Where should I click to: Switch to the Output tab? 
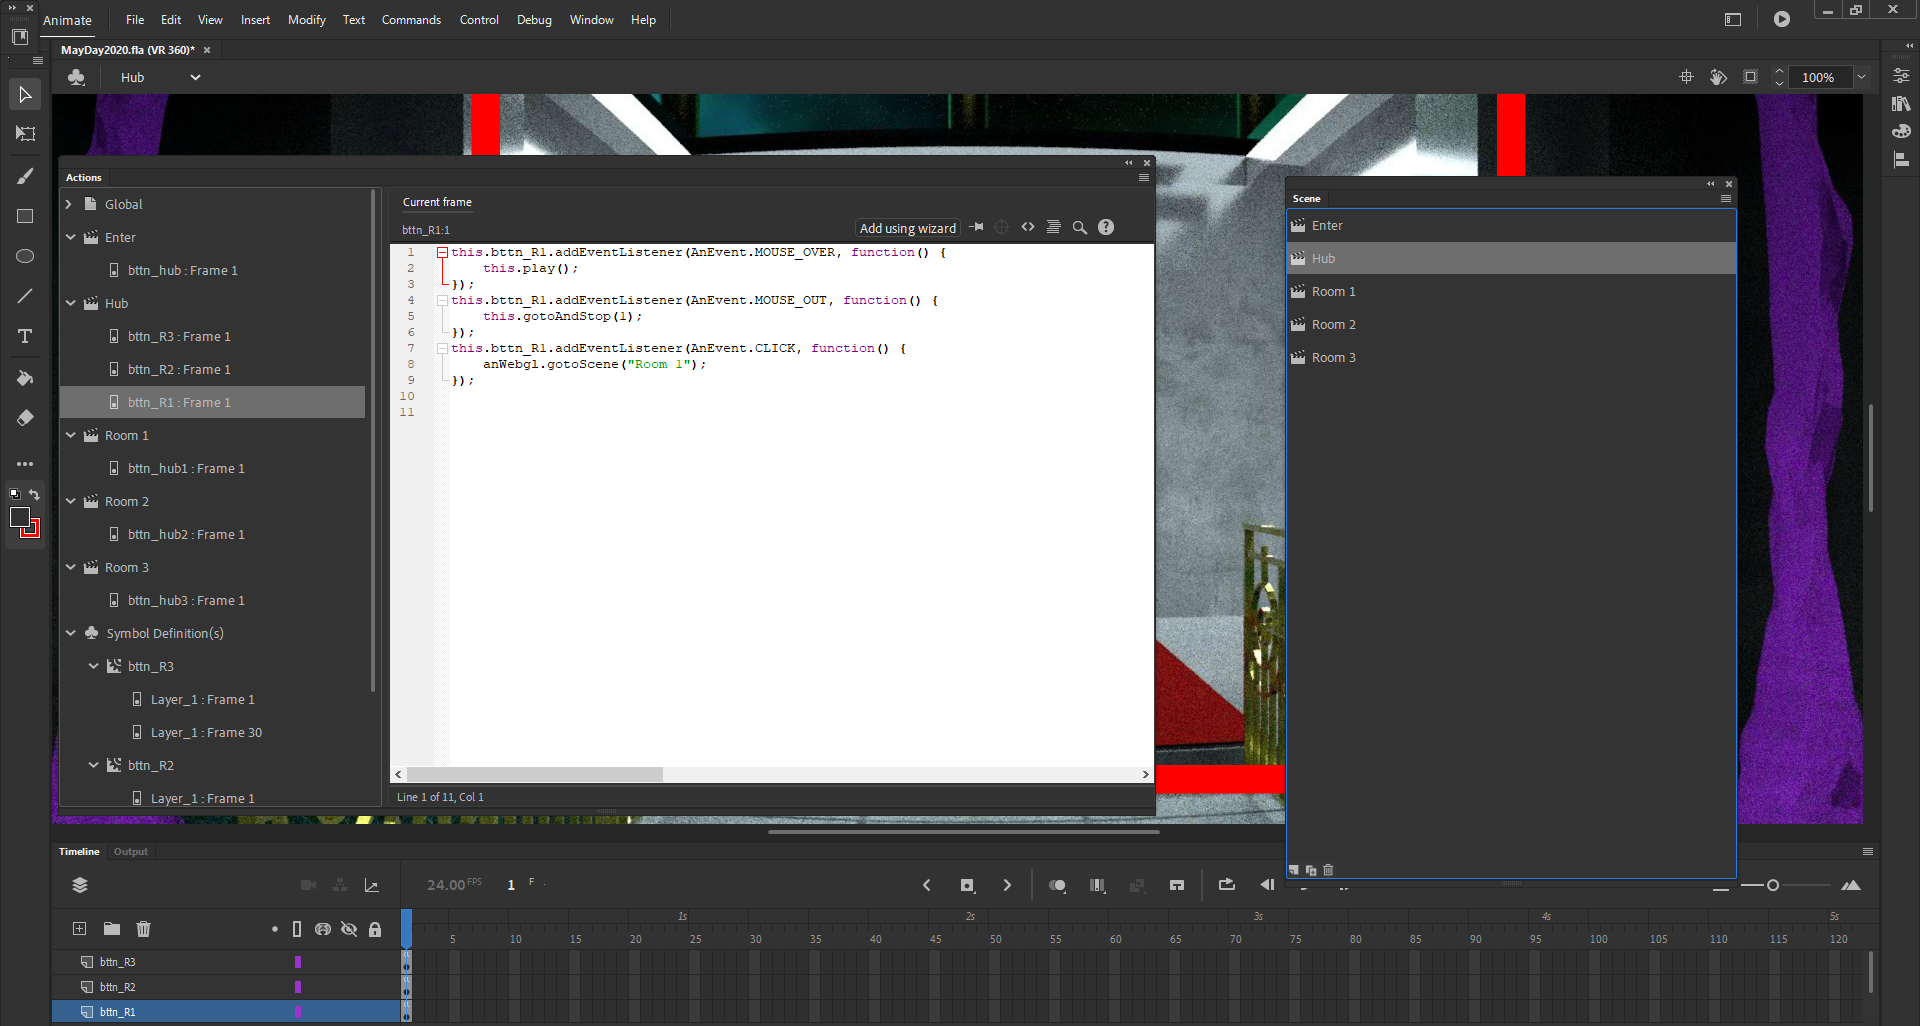pyautogui.click(x=130, y=851)
